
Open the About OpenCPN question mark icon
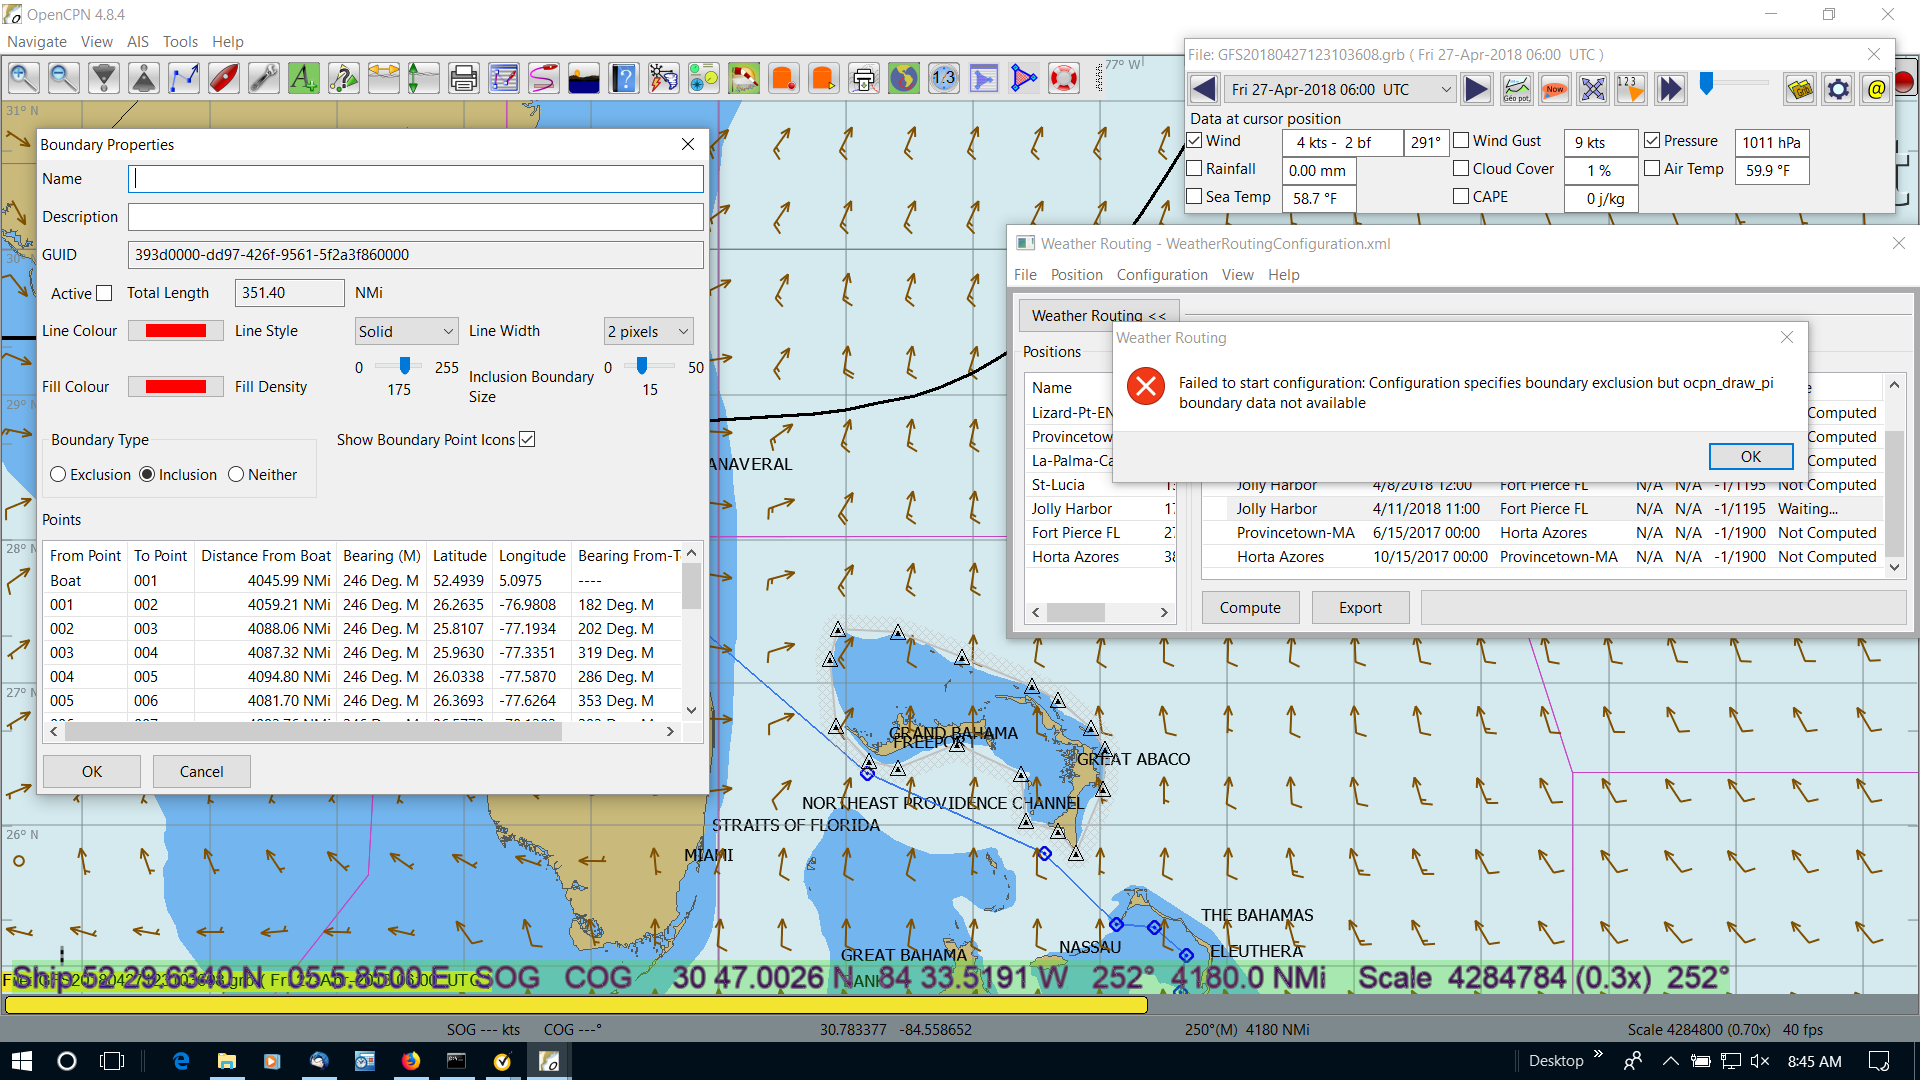point(624,77)
